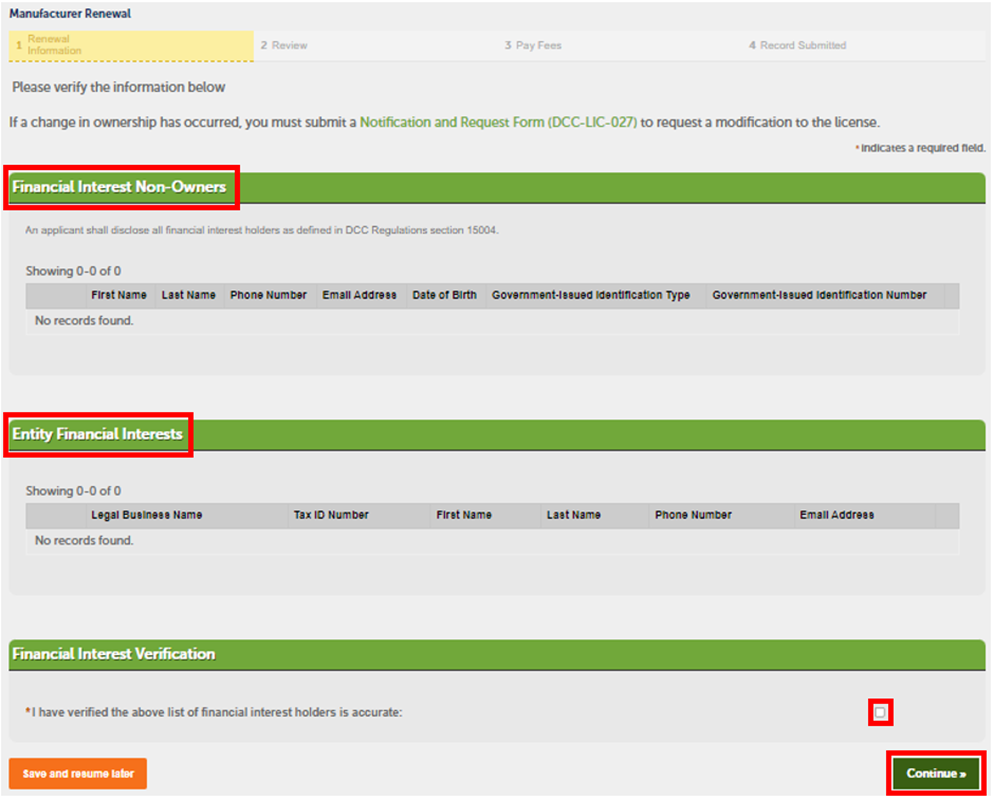
Task: Sort by Legal Business Name column
Action: click(146, 515)
